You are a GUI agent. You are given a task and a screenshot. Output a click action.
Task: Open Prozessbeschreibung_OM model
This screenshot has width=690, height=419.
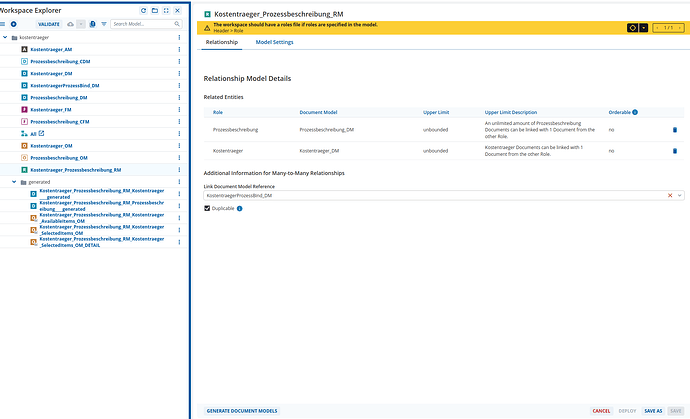[59, 158]
